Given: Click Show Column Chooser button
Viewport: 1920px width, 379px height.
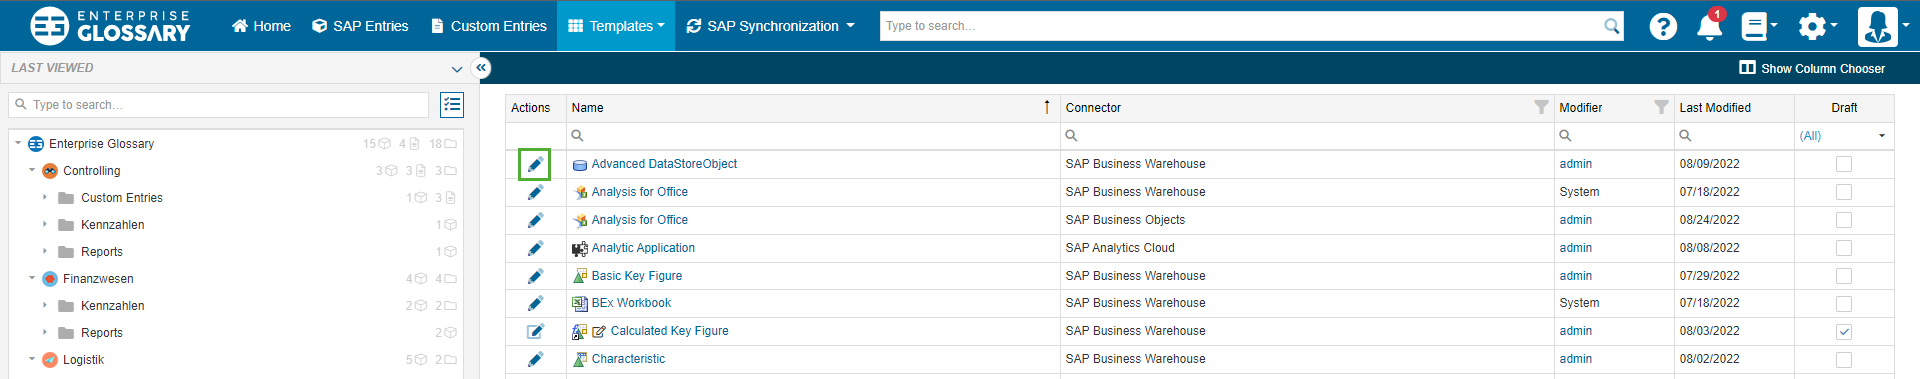Looking at the screenshot, I should coord(1812,68).
